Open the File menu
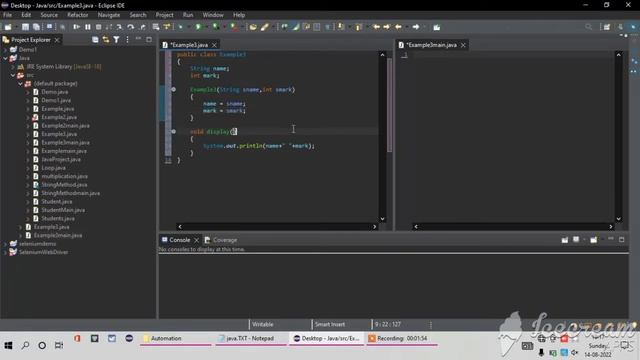Image resolution: width=640 pixels, height=360 pixels. (x=7, y=15)
